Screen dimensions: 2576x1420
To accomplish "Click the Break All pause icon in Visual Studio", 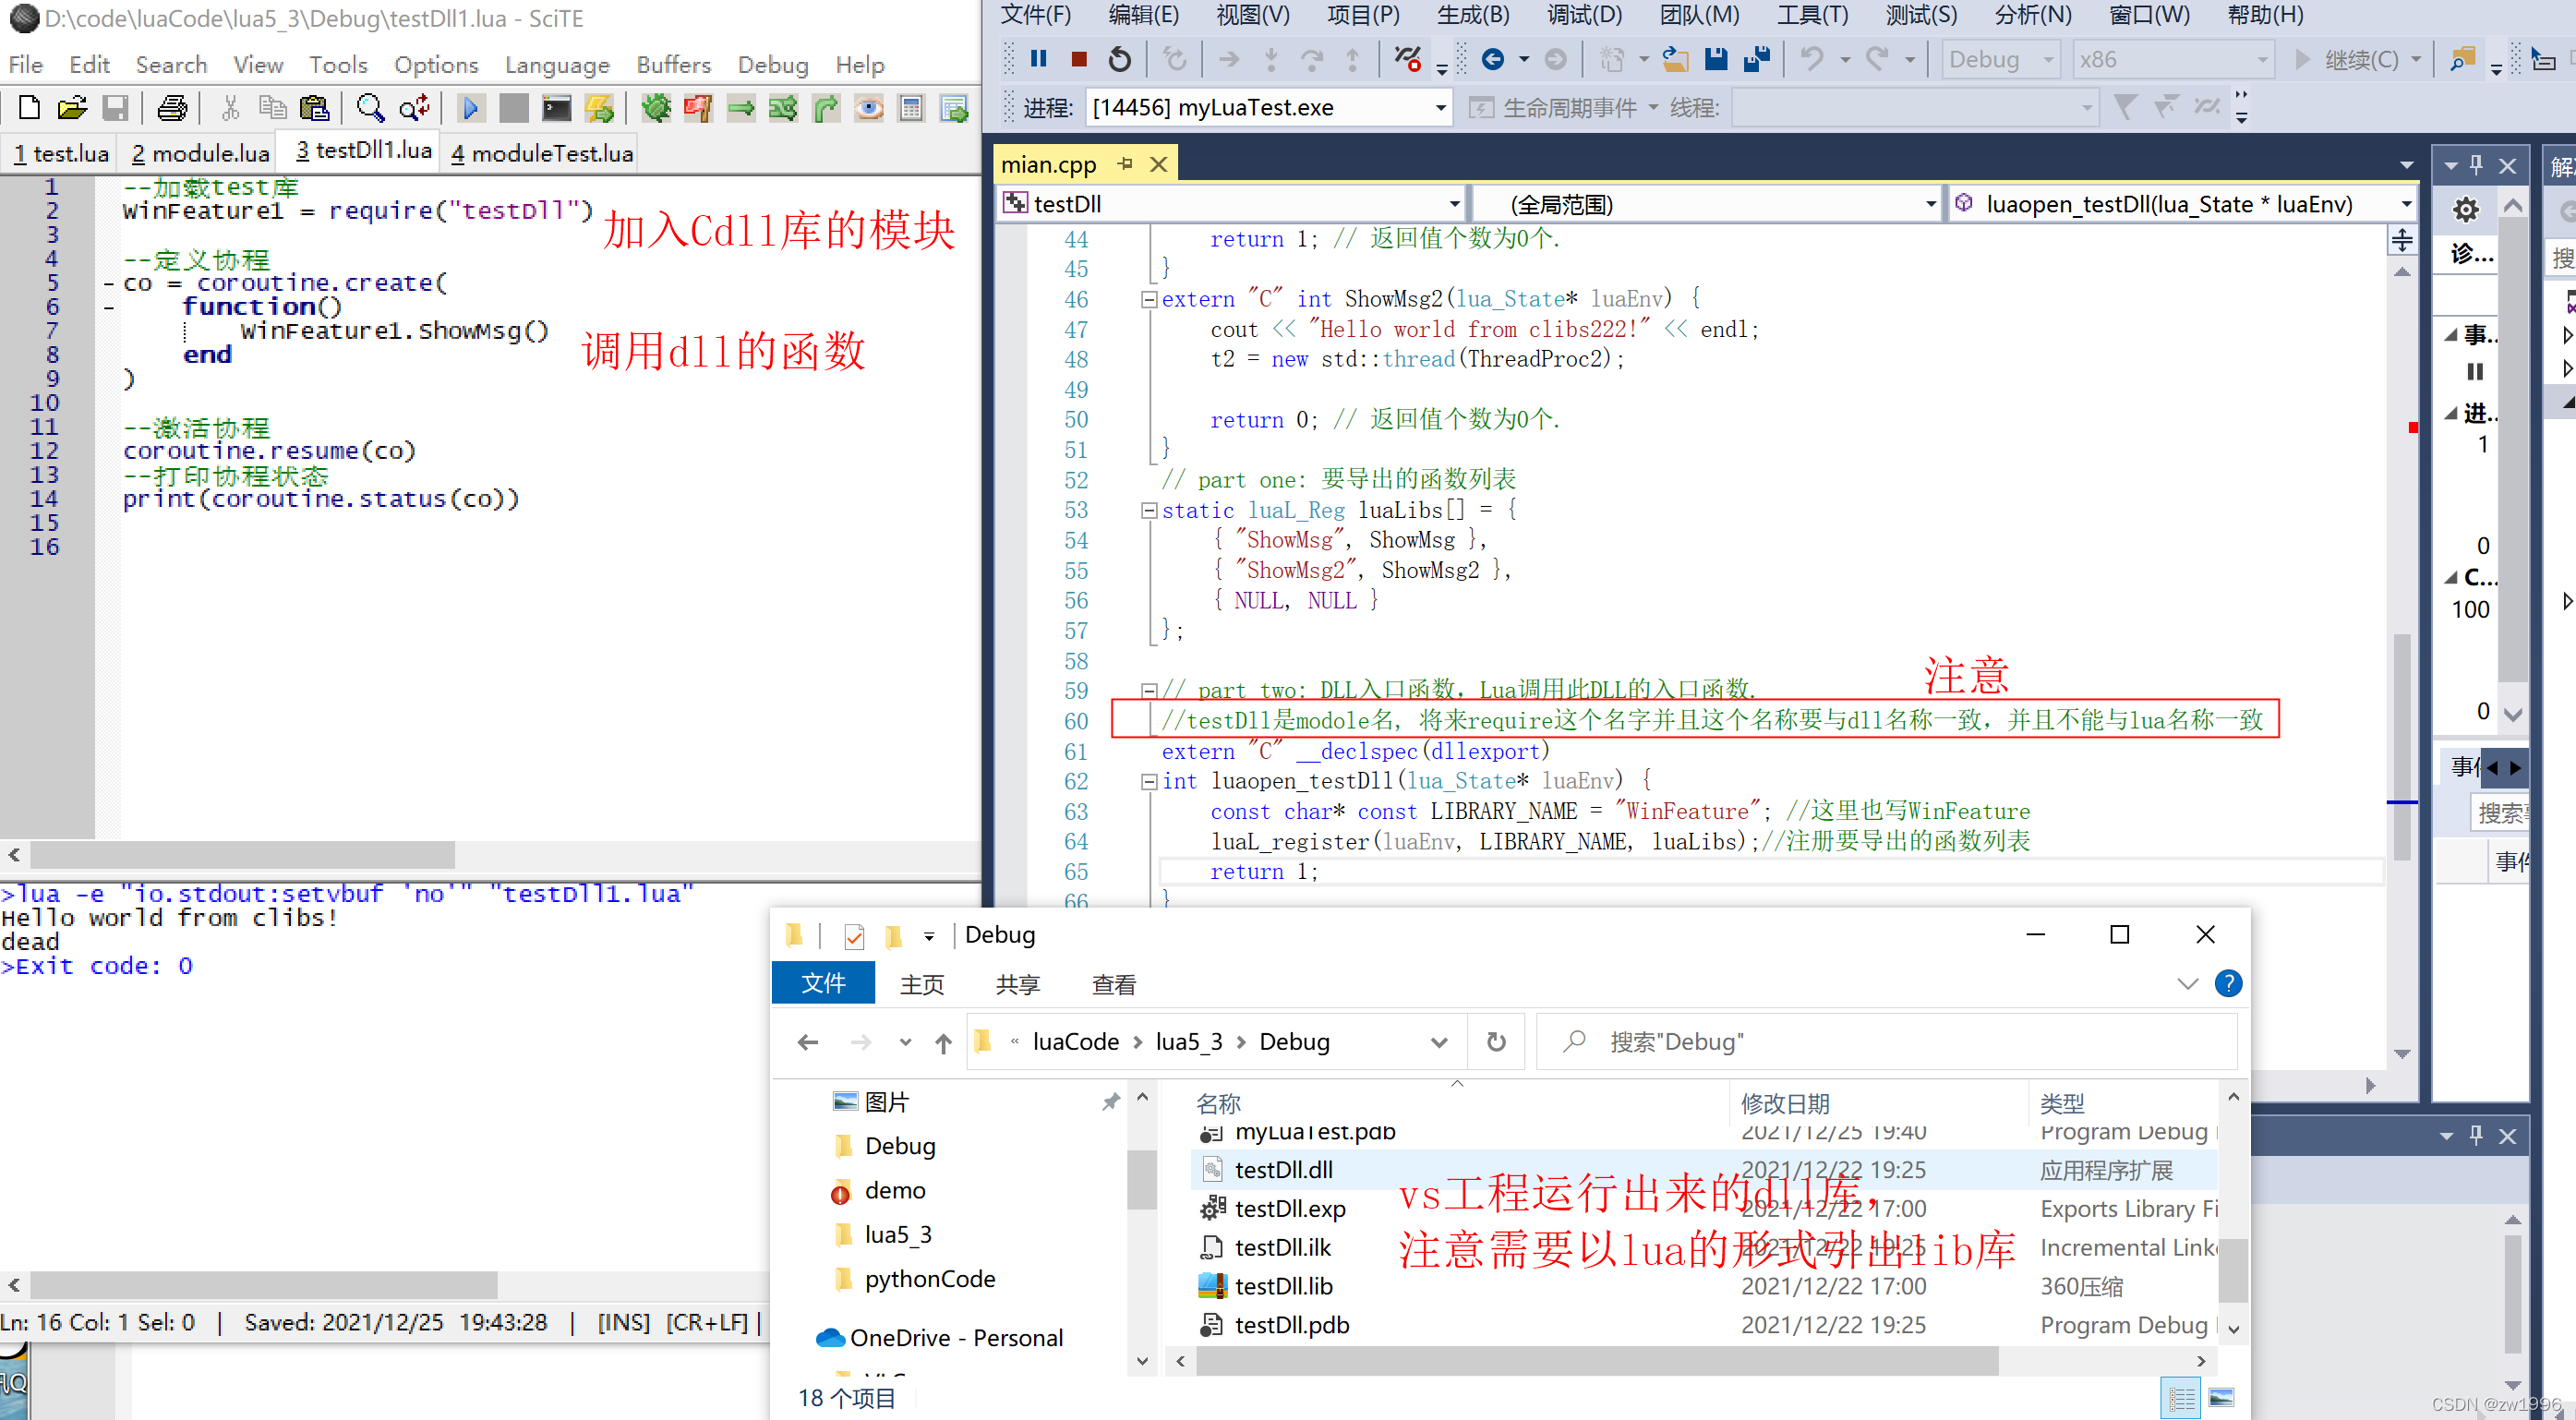I will tap(1039, 59).
